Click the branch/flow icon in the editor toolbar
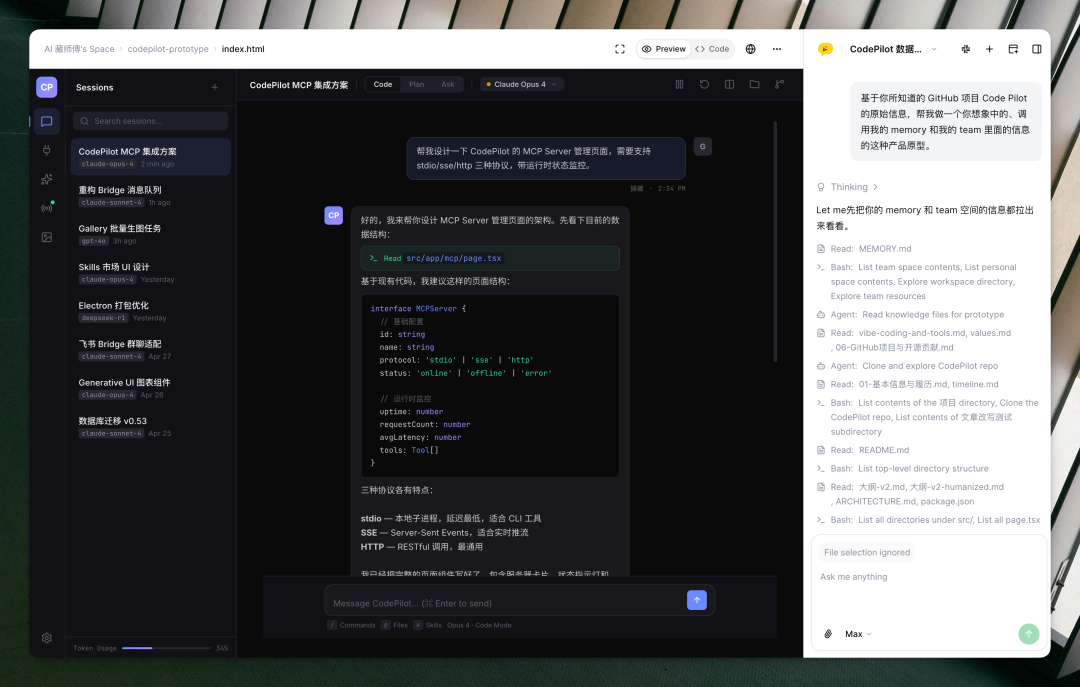This screenshot has width=1080, height=687. [x=777, y=84]
